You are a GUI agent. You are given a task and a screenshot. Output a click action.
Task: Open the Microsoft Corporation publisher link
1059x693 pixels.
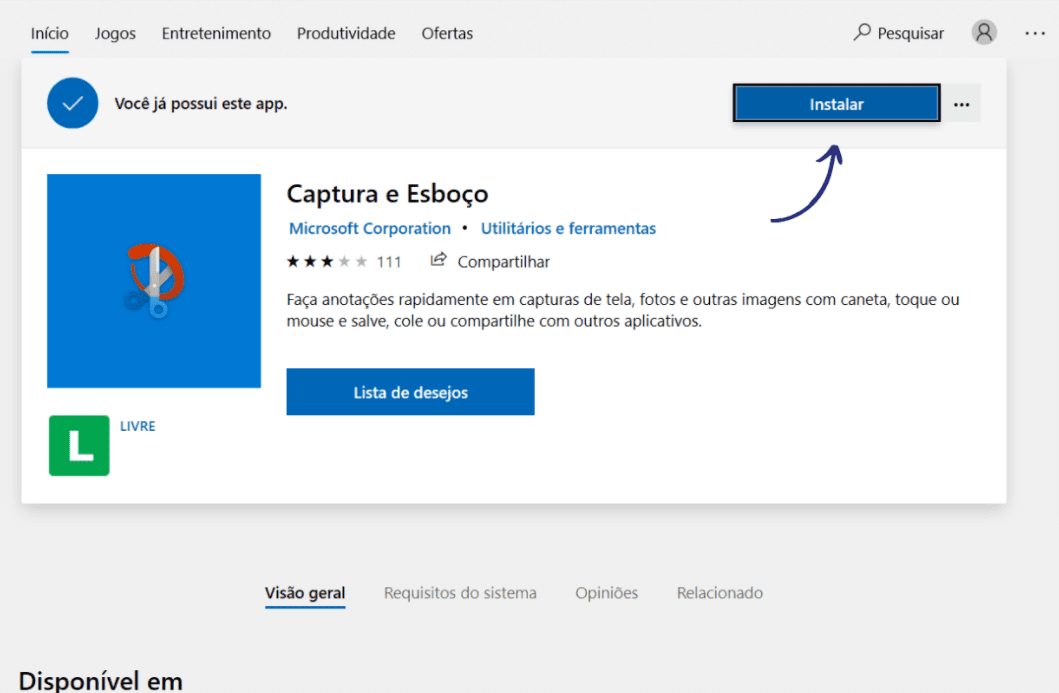(x=369, y=228)
